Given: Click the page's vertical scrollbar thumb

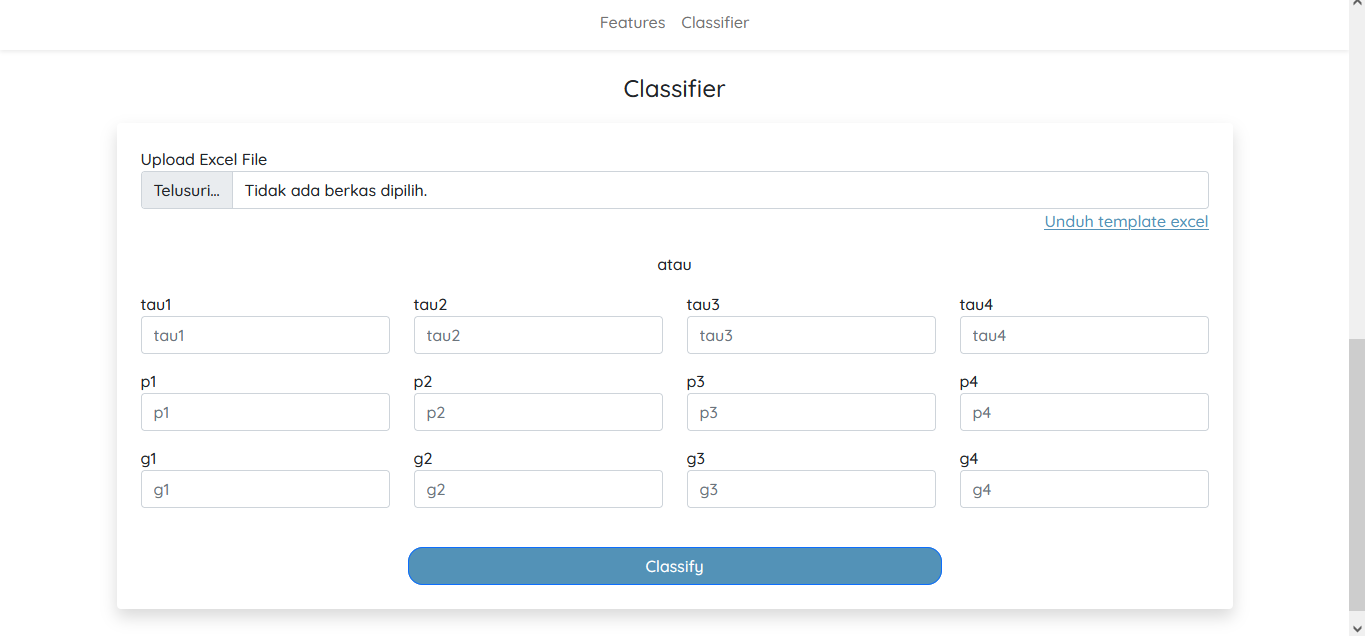Looking at the screenshot, I should tap(1356, 475).
